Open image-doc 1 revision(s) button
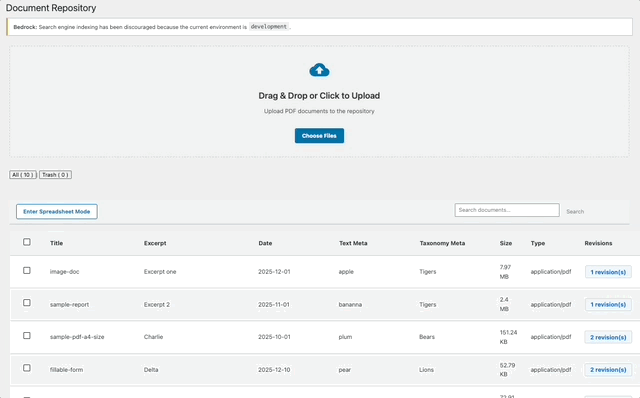Viewport: 640px width, 398px height. (608, 272)
